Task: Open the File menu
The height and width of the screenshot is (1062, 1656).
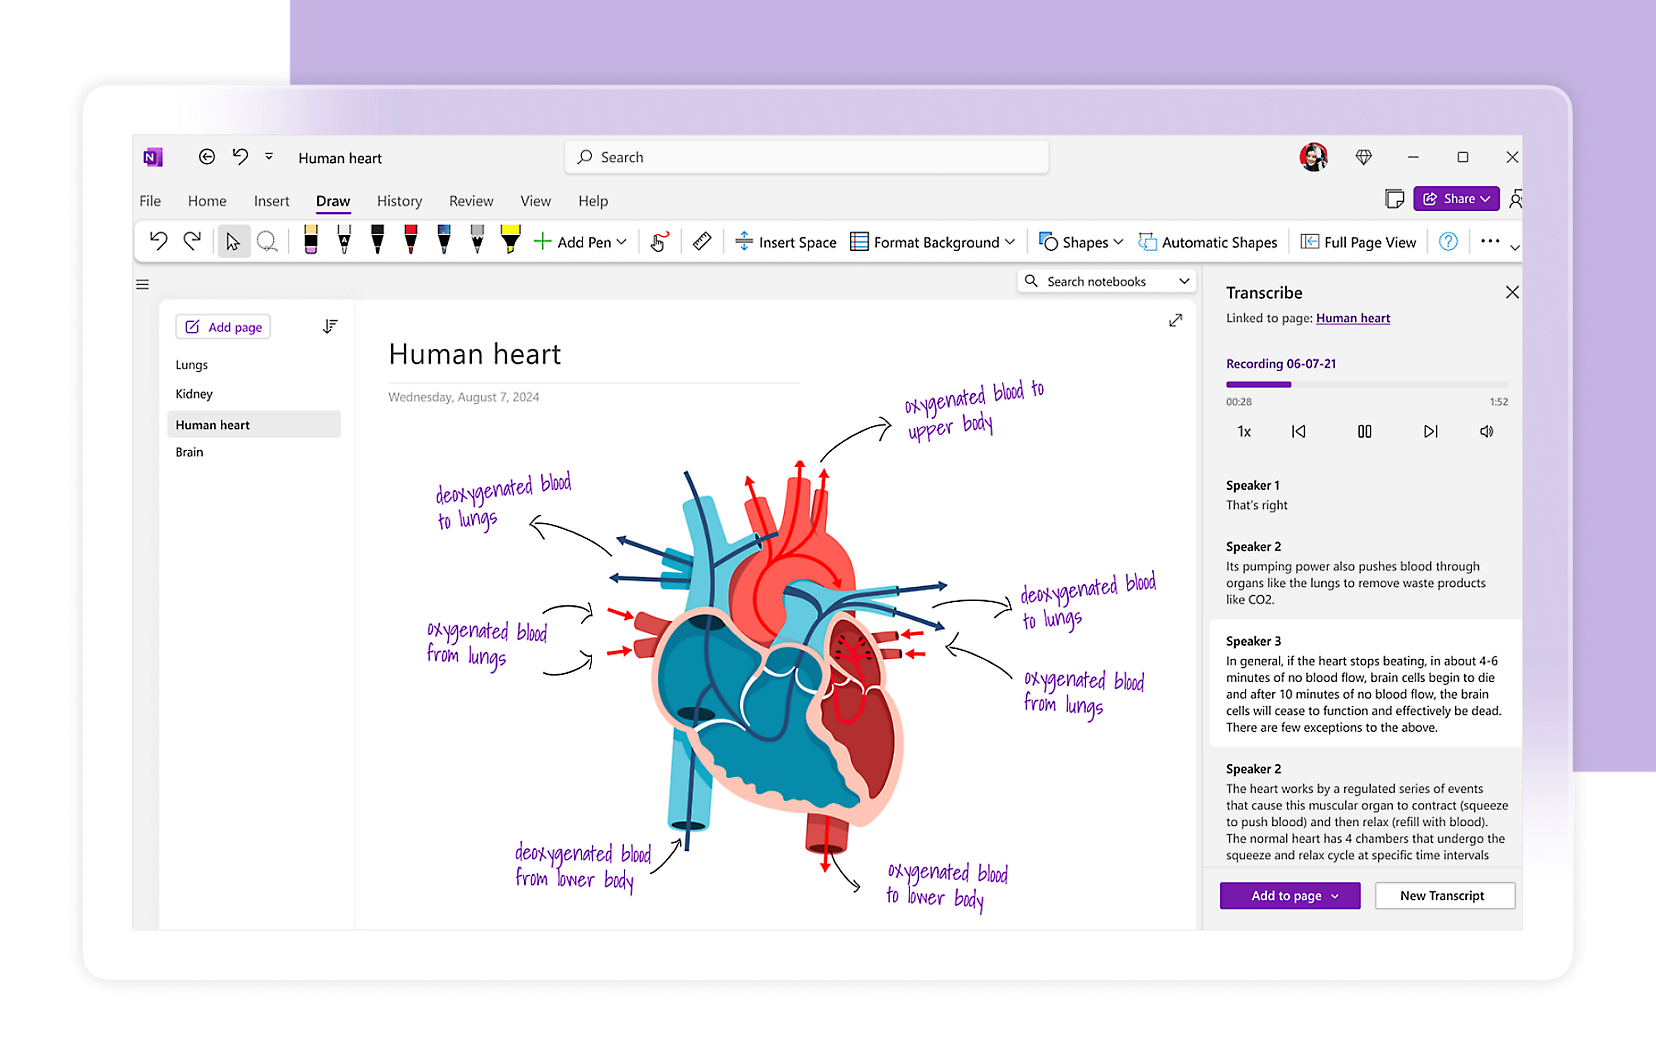Action: point(150,201)
